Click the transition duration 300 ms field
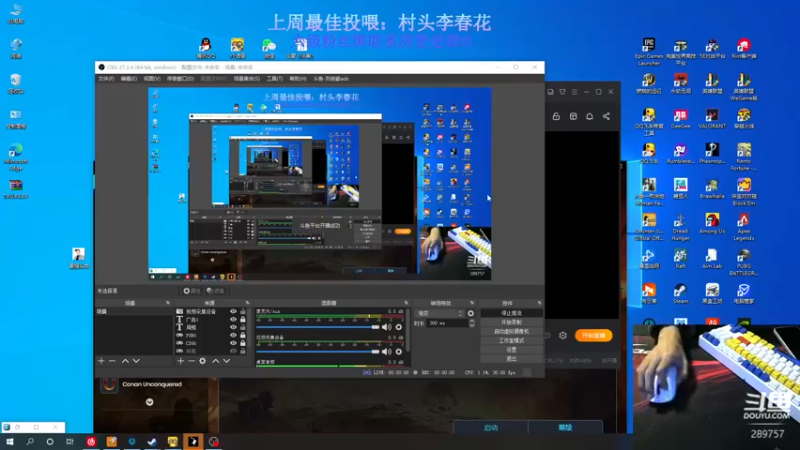800x450 pixels. coord(447,323)
